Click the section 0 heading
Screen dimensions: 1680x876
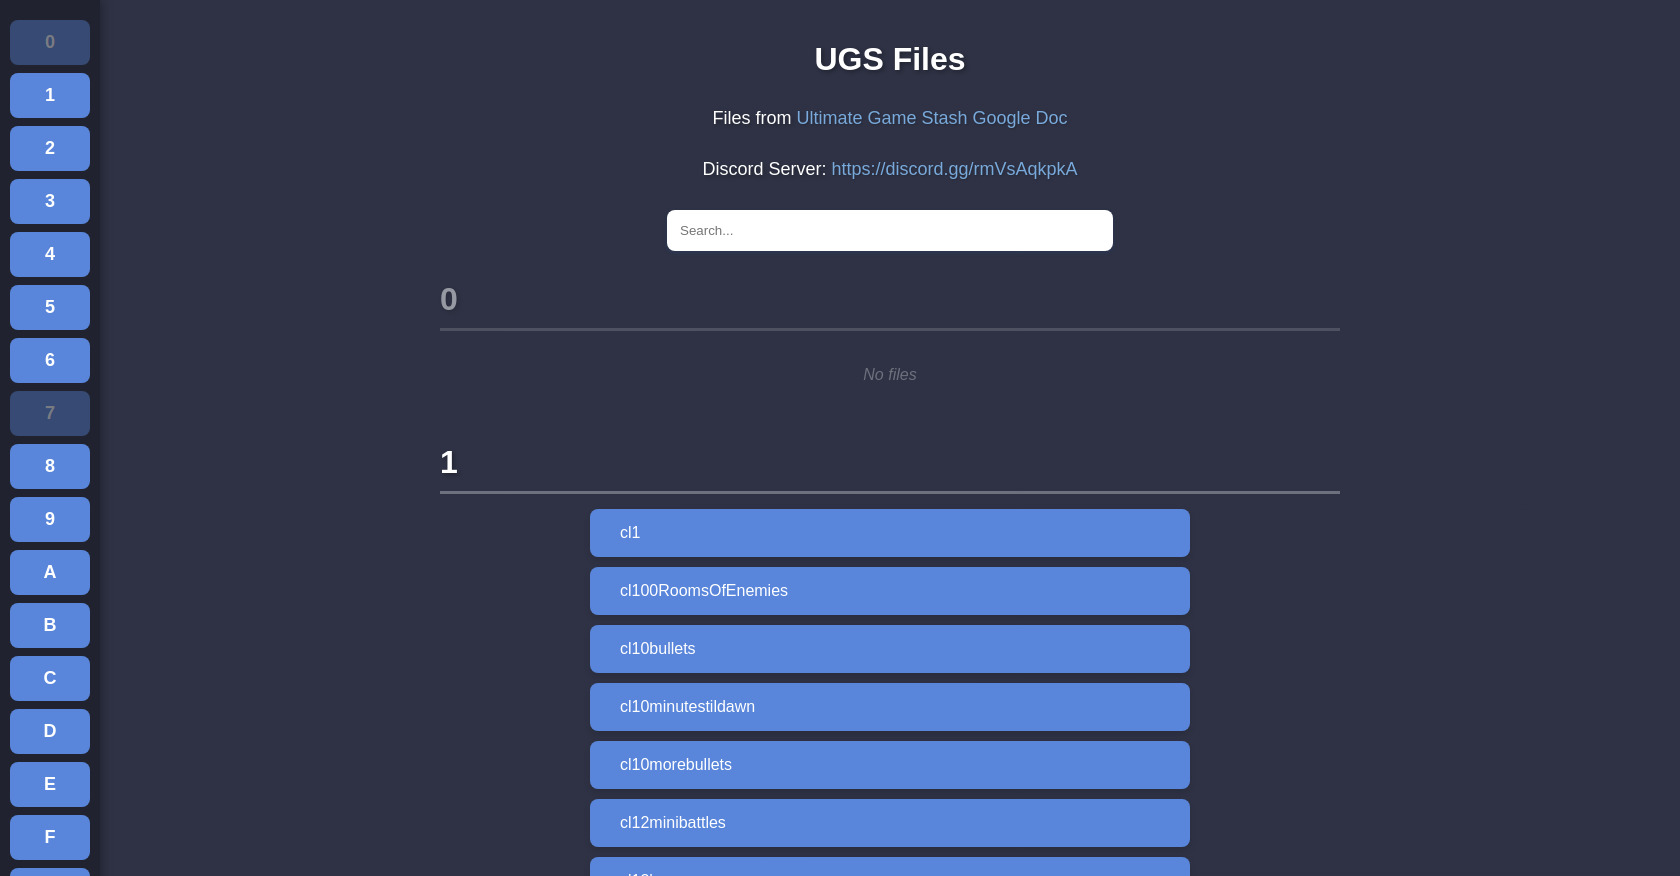click(x=449, y=299)
